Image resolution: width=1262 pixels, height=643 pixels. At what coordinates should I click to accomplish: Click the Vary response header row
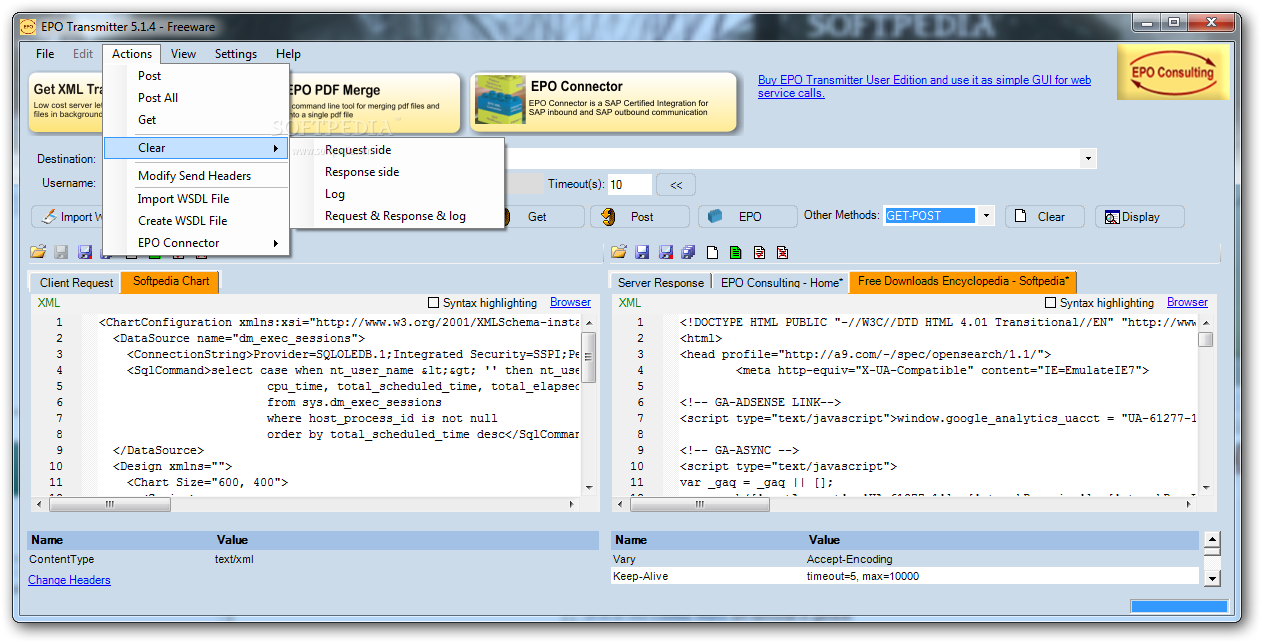pos(905,559)
